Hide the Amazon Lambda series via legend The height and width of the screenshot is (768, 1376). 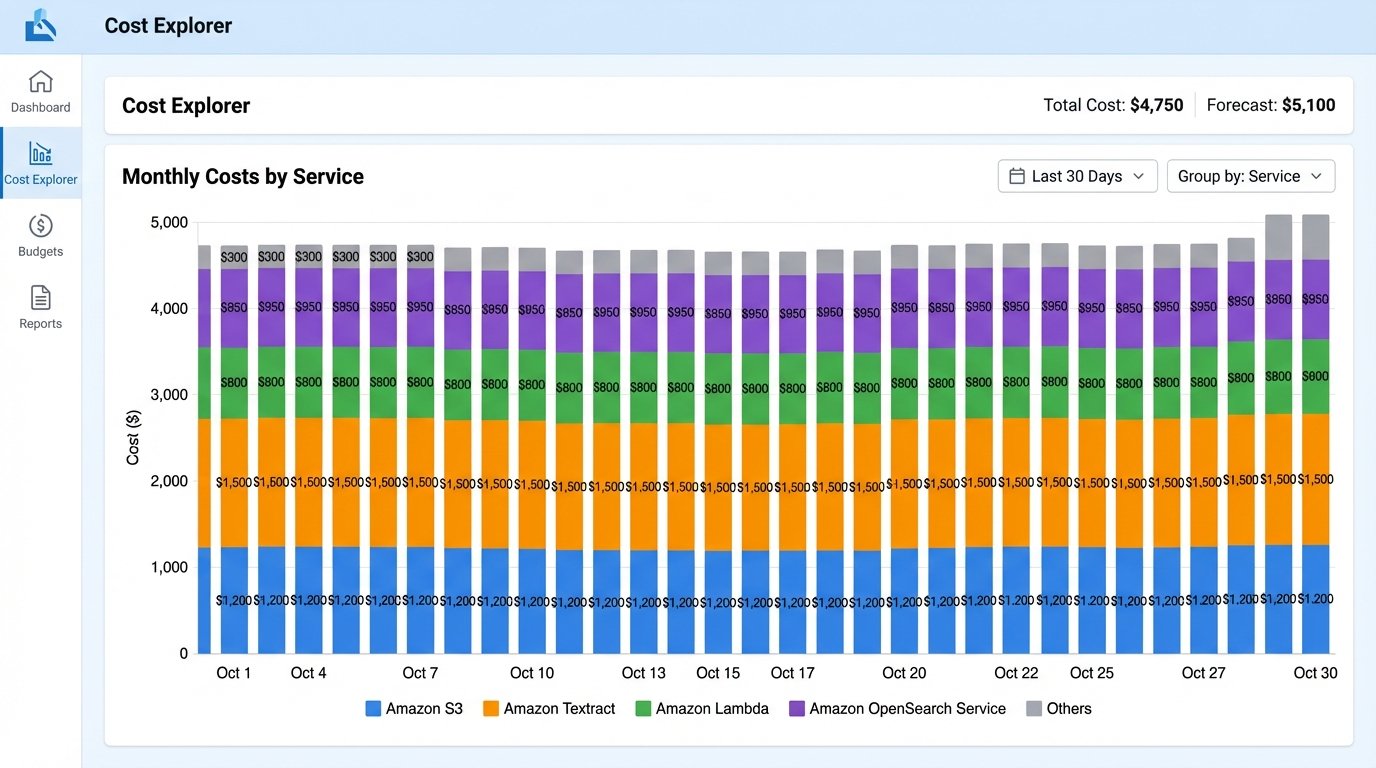pos(702,708)
